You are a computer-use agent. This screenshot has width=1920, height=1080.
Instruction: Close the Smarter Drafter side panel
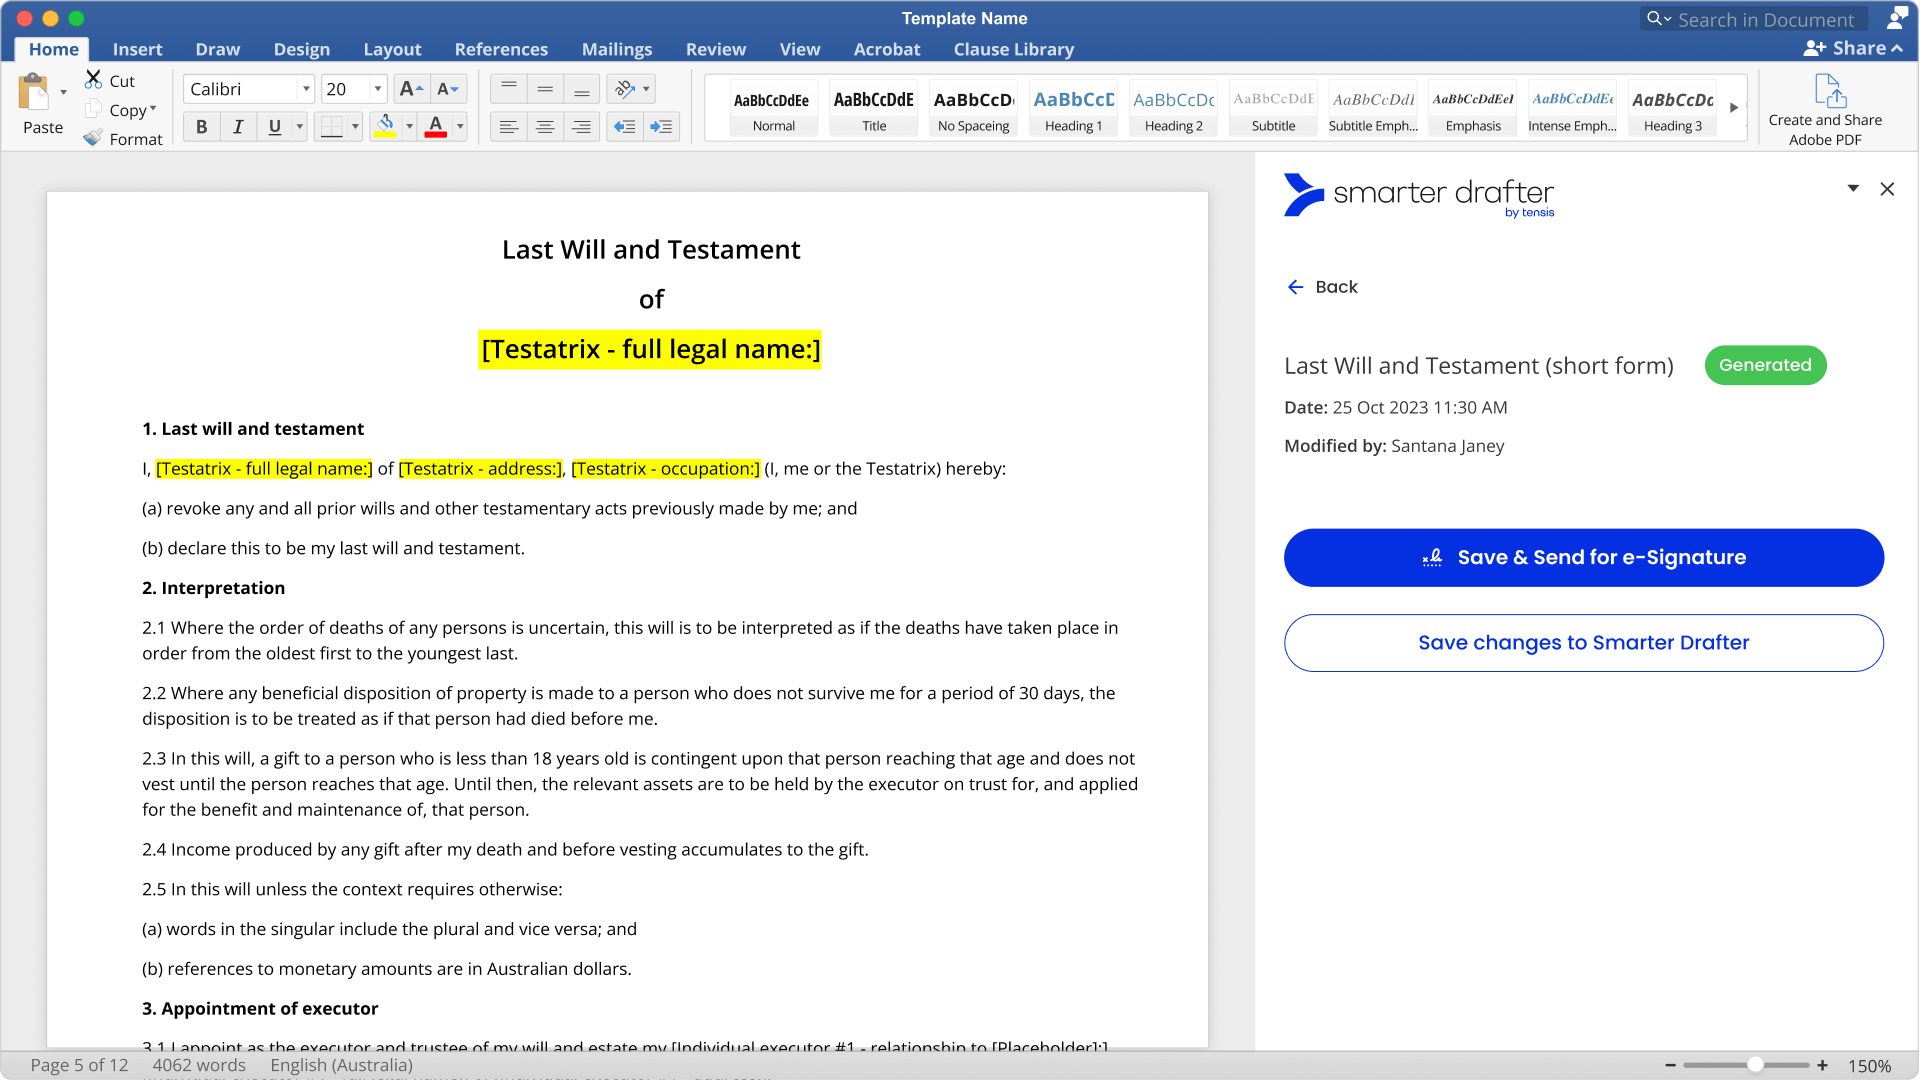tap(1887, 189)
